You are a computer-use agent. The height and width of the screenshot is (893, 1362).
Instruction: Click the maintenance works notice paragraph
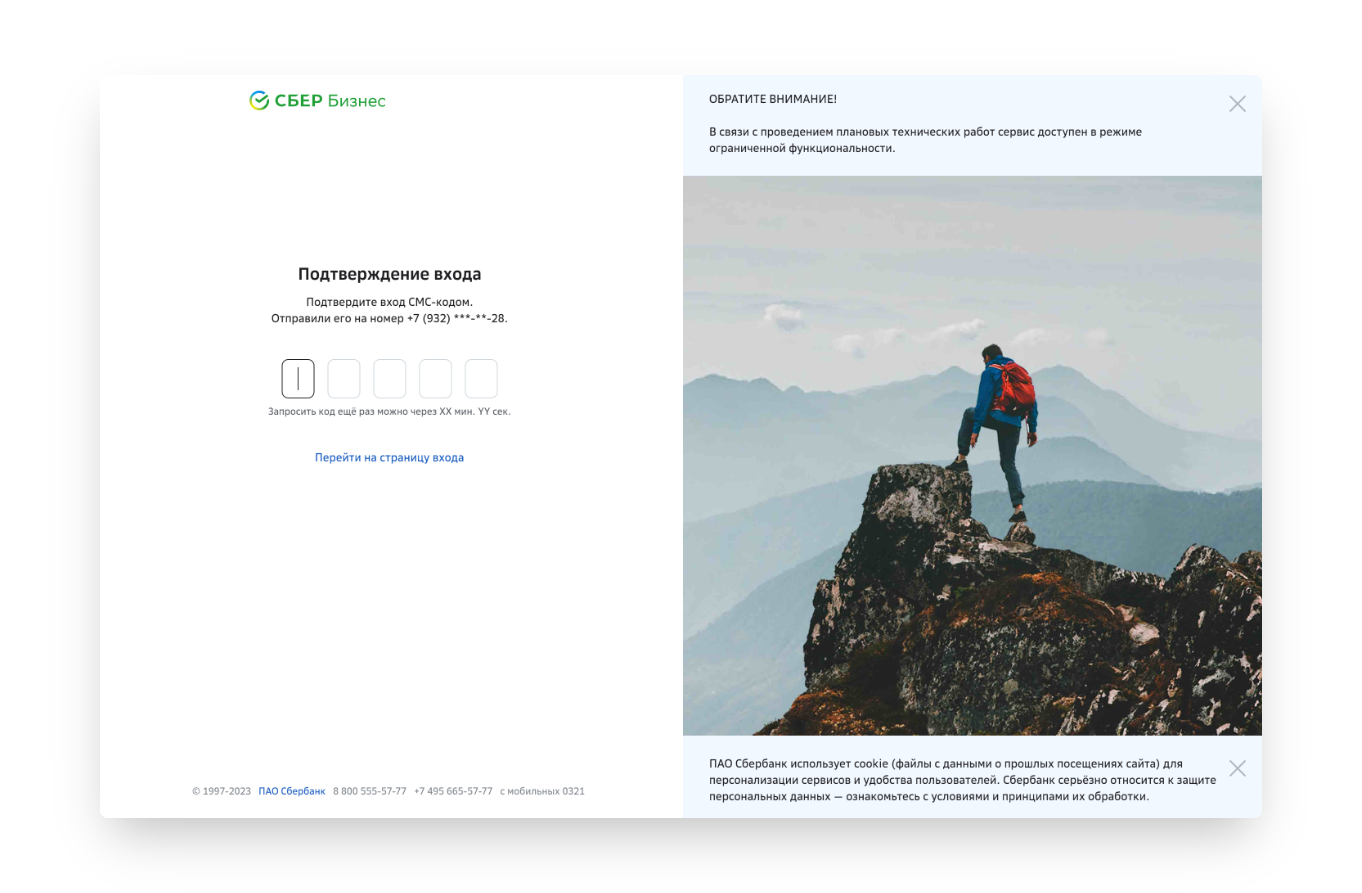click(925, 140)
